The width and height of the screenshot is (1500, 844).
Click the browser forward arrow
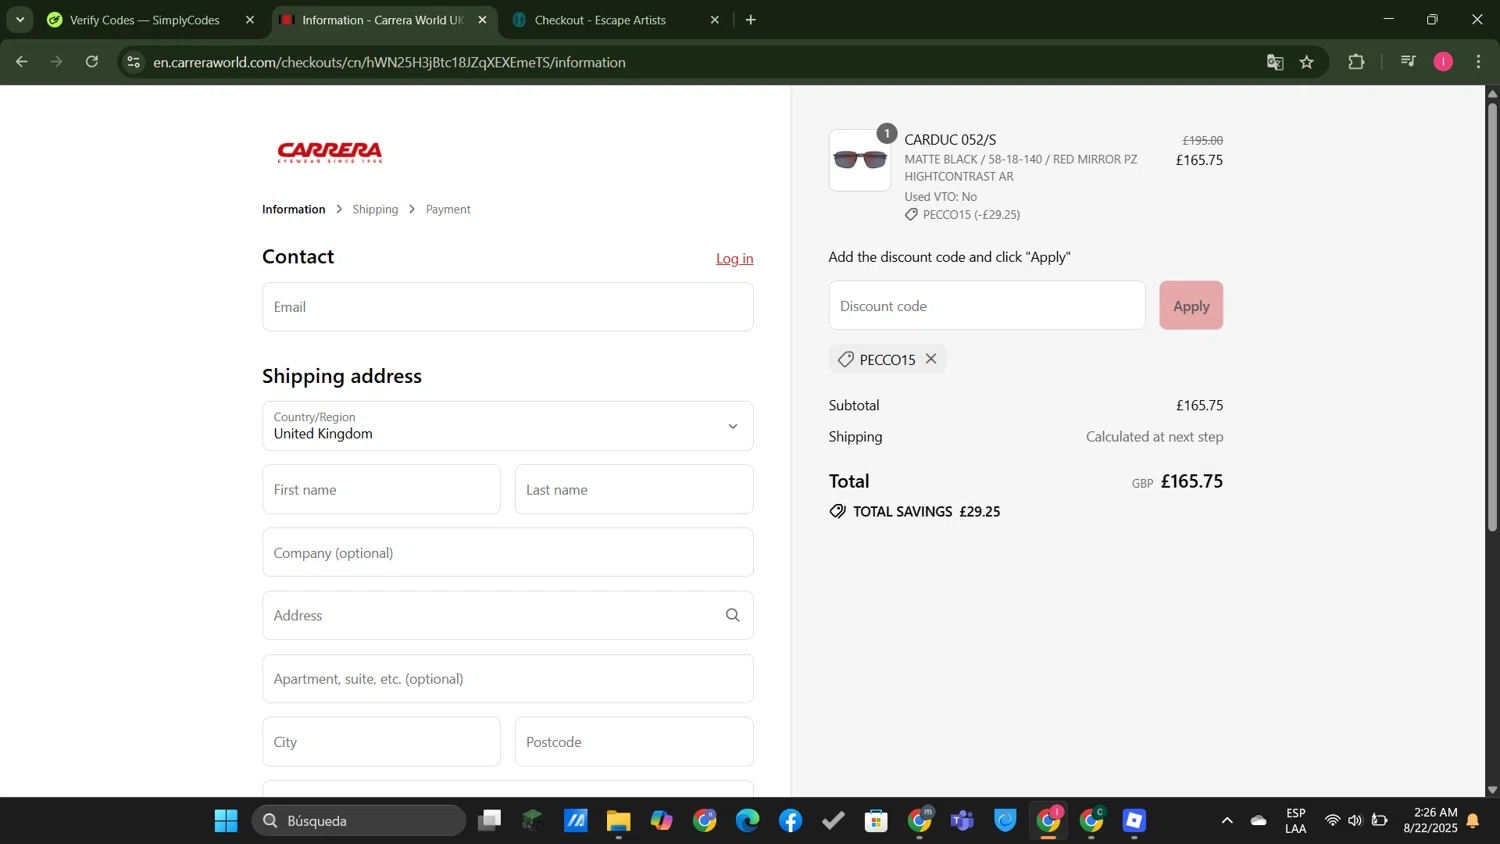pos(57,62)
